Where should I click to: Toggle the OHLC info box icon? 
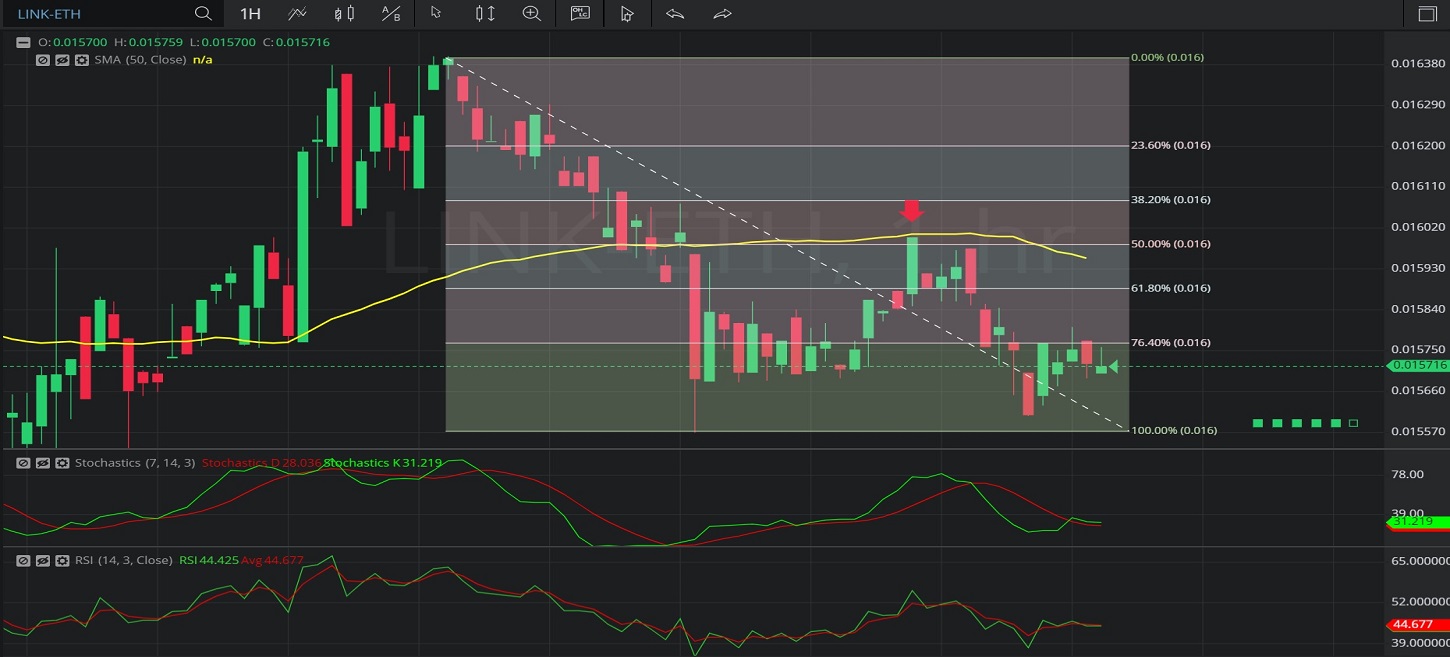[x=580, y=13]
